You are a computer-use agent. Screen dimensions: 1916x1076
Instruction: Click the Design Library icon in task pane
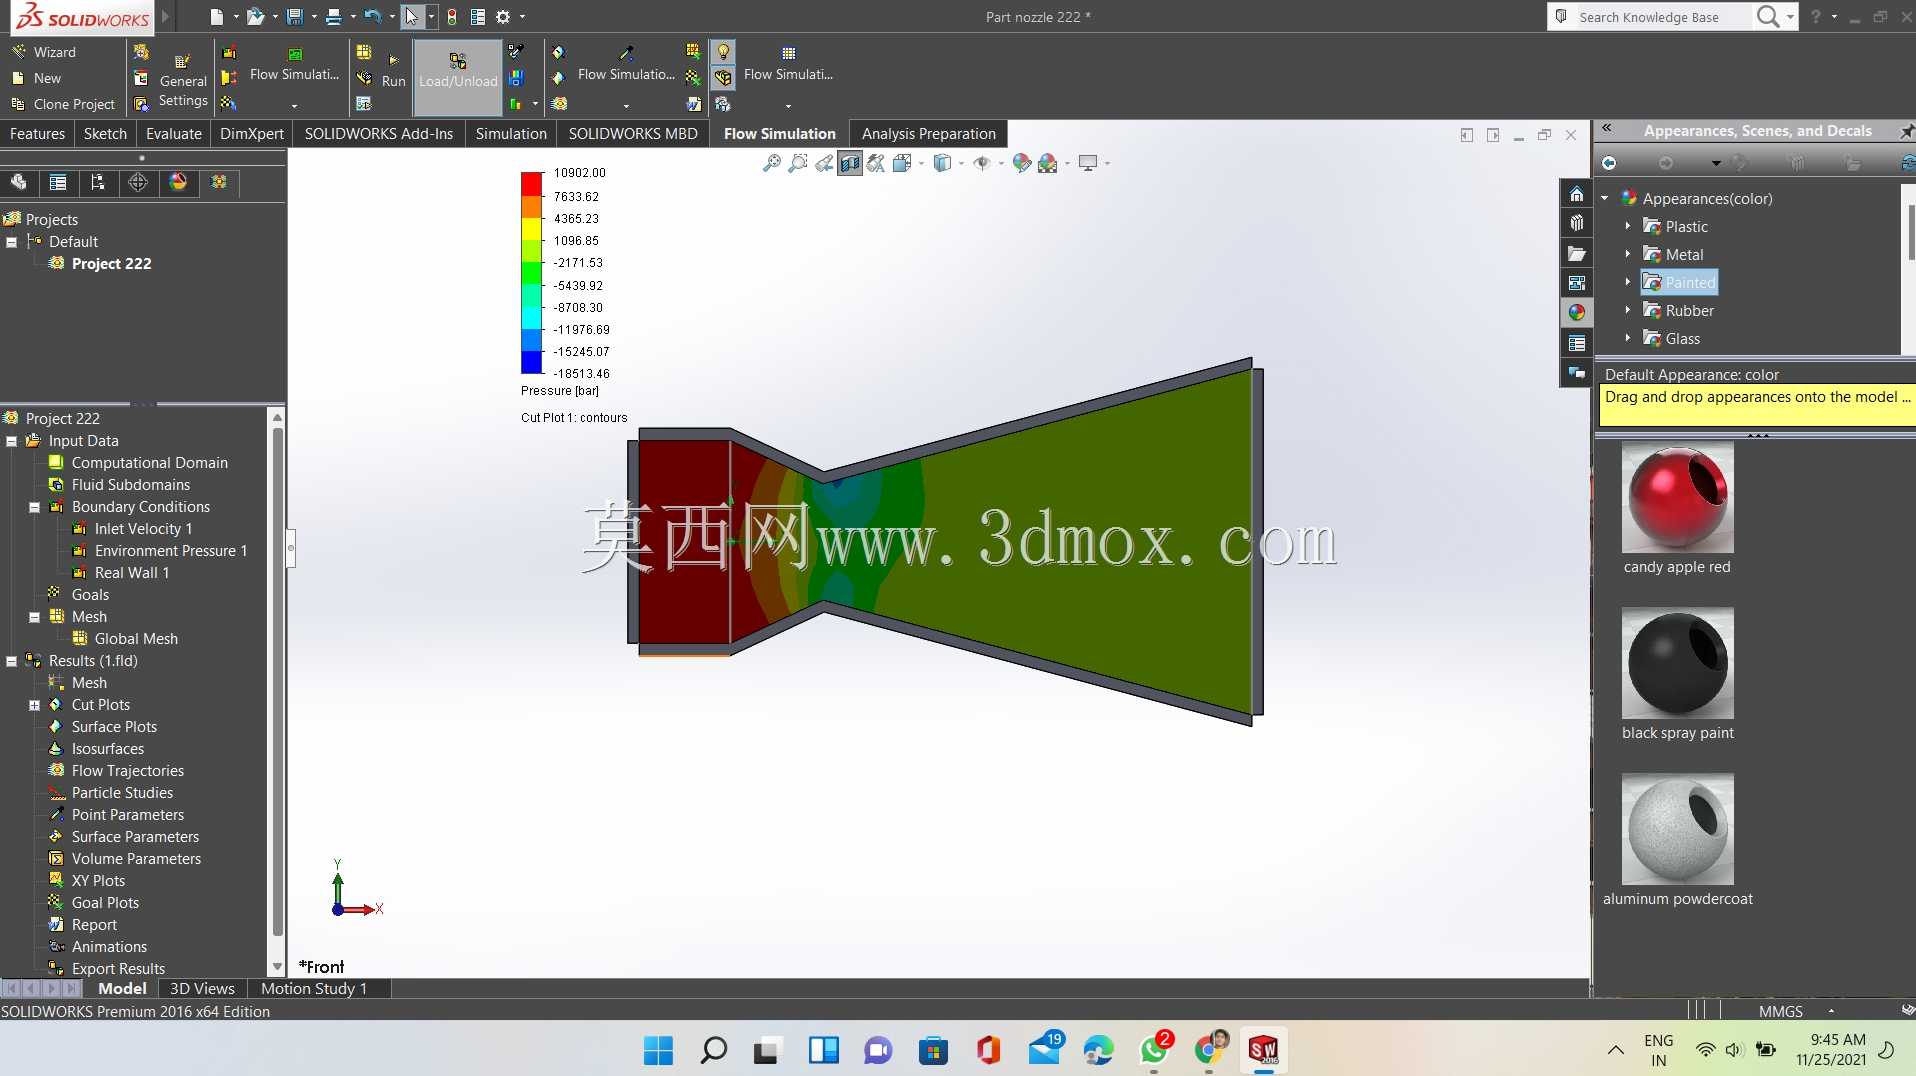[x=1576, y=223]
